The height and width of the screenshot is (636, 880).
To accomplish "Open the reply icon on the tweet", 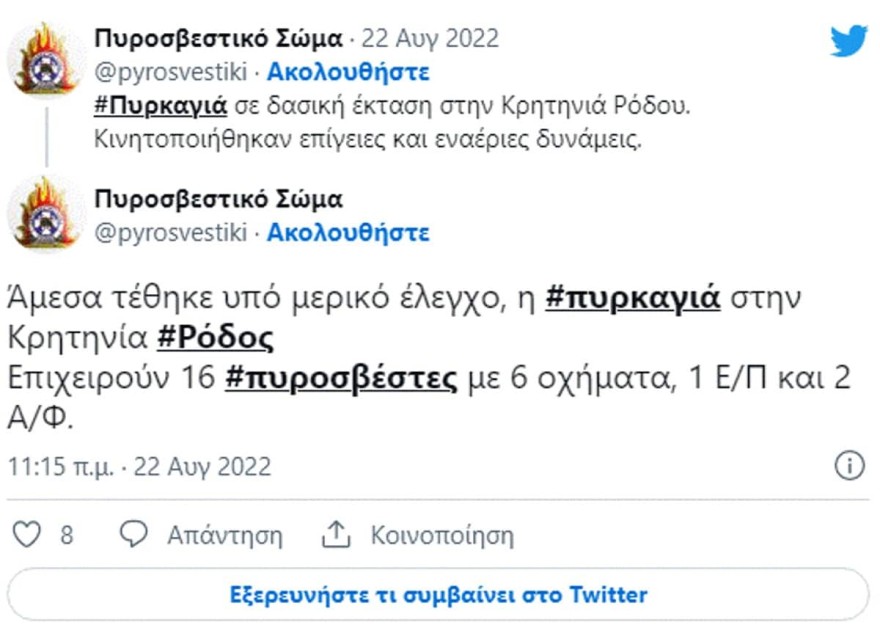I will pos(131,535).
